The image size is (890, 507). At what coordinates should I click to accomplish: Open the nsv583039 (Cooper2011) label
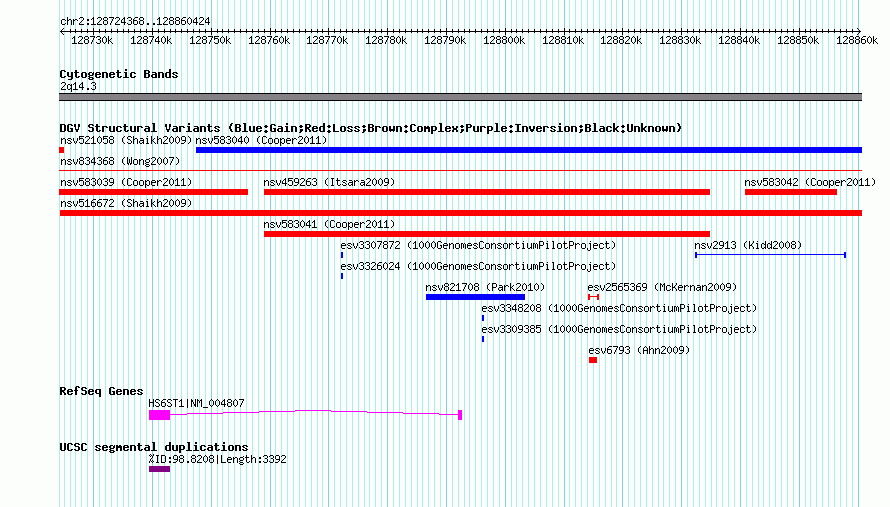pyautogui.click(x=126, y=182)
